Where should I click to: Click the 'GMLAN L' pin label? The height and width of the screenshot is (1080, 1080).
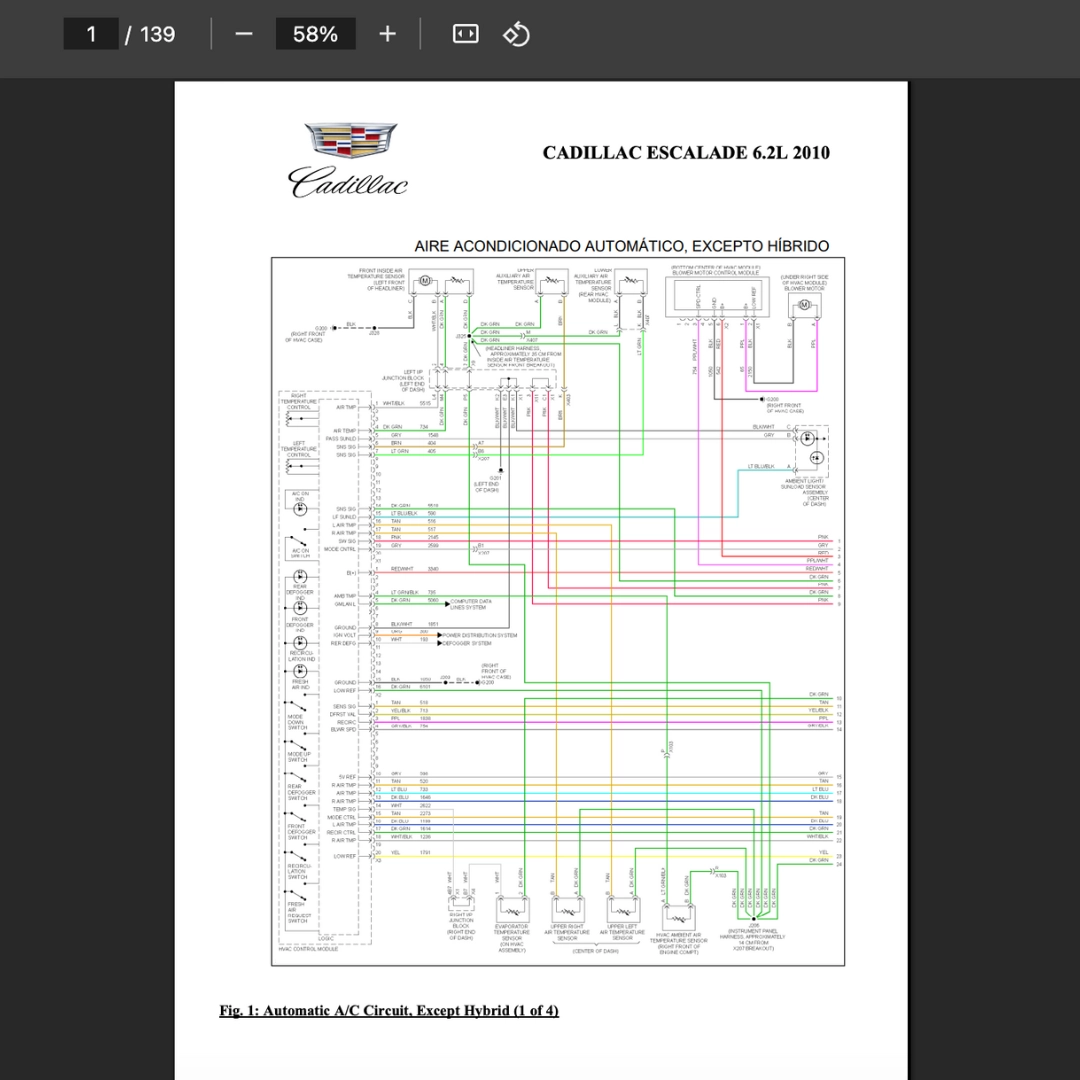(x=345, y=604)
